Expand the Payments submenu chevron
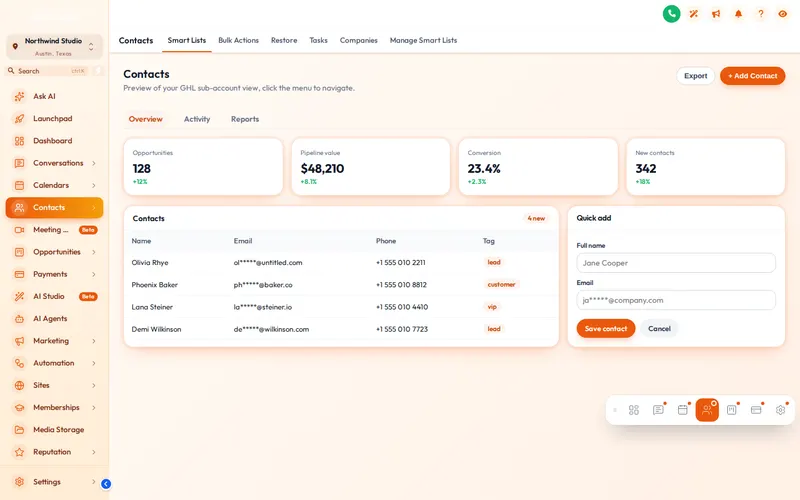800x500 pixels. [x=94, y=274]
